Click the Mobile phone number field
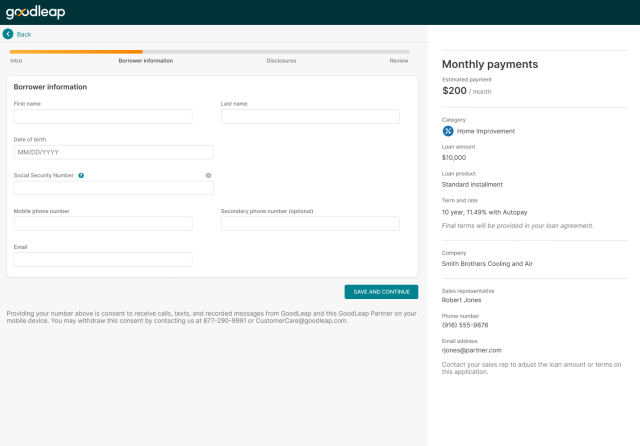640x446 pixels. pos(103,224)
